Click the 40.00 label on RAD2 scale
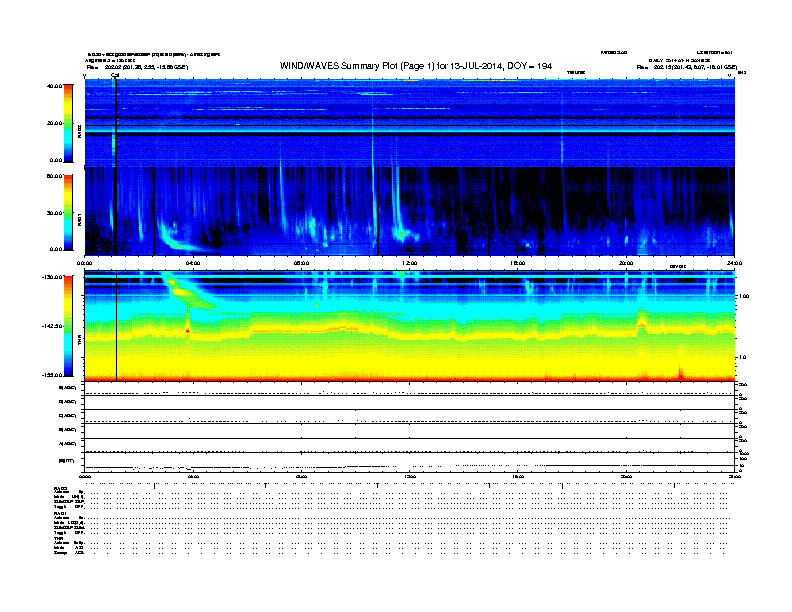The width and height of the screenshot is (792, 612). click(x=54, y=86)
